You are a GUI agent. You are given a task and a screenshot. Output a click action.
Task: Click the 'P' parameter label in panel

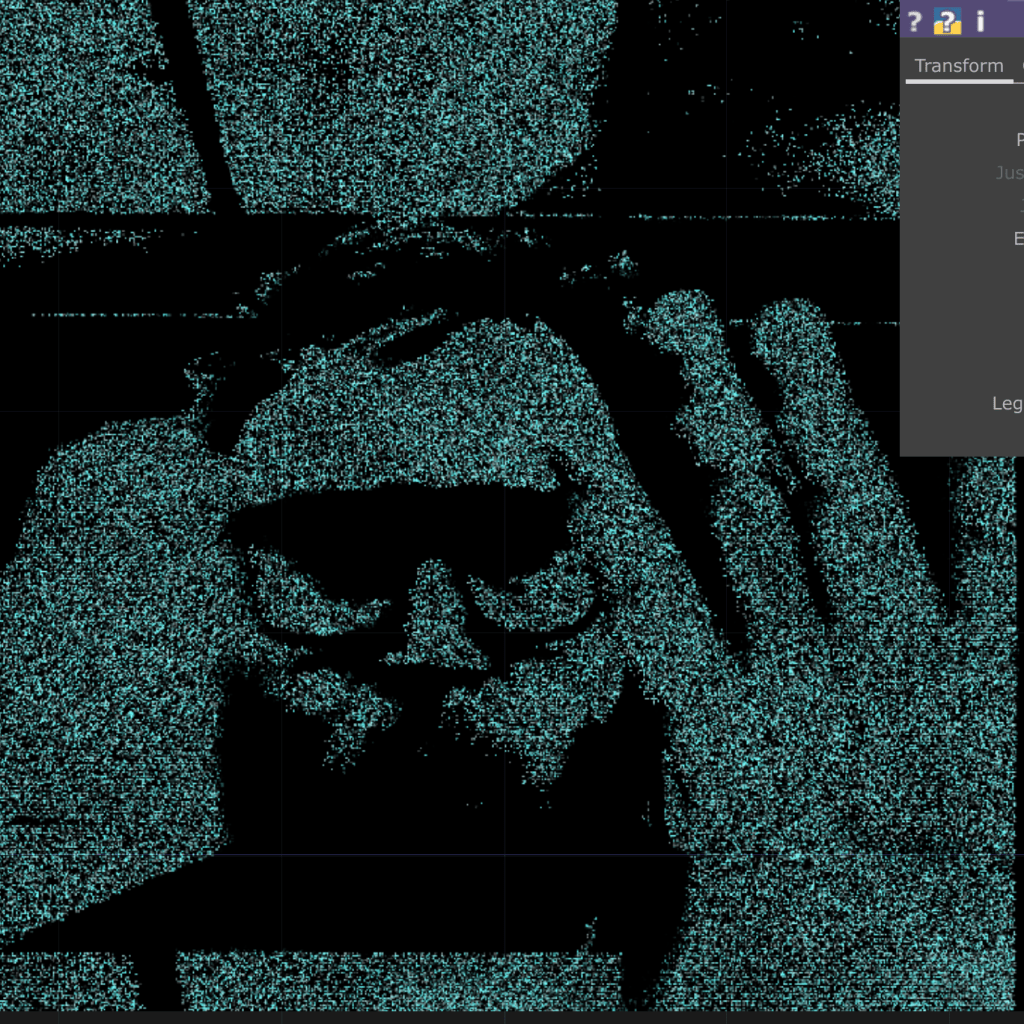[1019, 140]
